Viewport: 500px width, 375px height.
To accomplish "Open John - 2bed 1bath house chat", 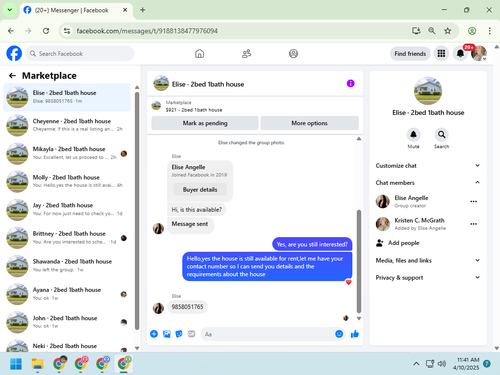I will [x=67, y=322].
